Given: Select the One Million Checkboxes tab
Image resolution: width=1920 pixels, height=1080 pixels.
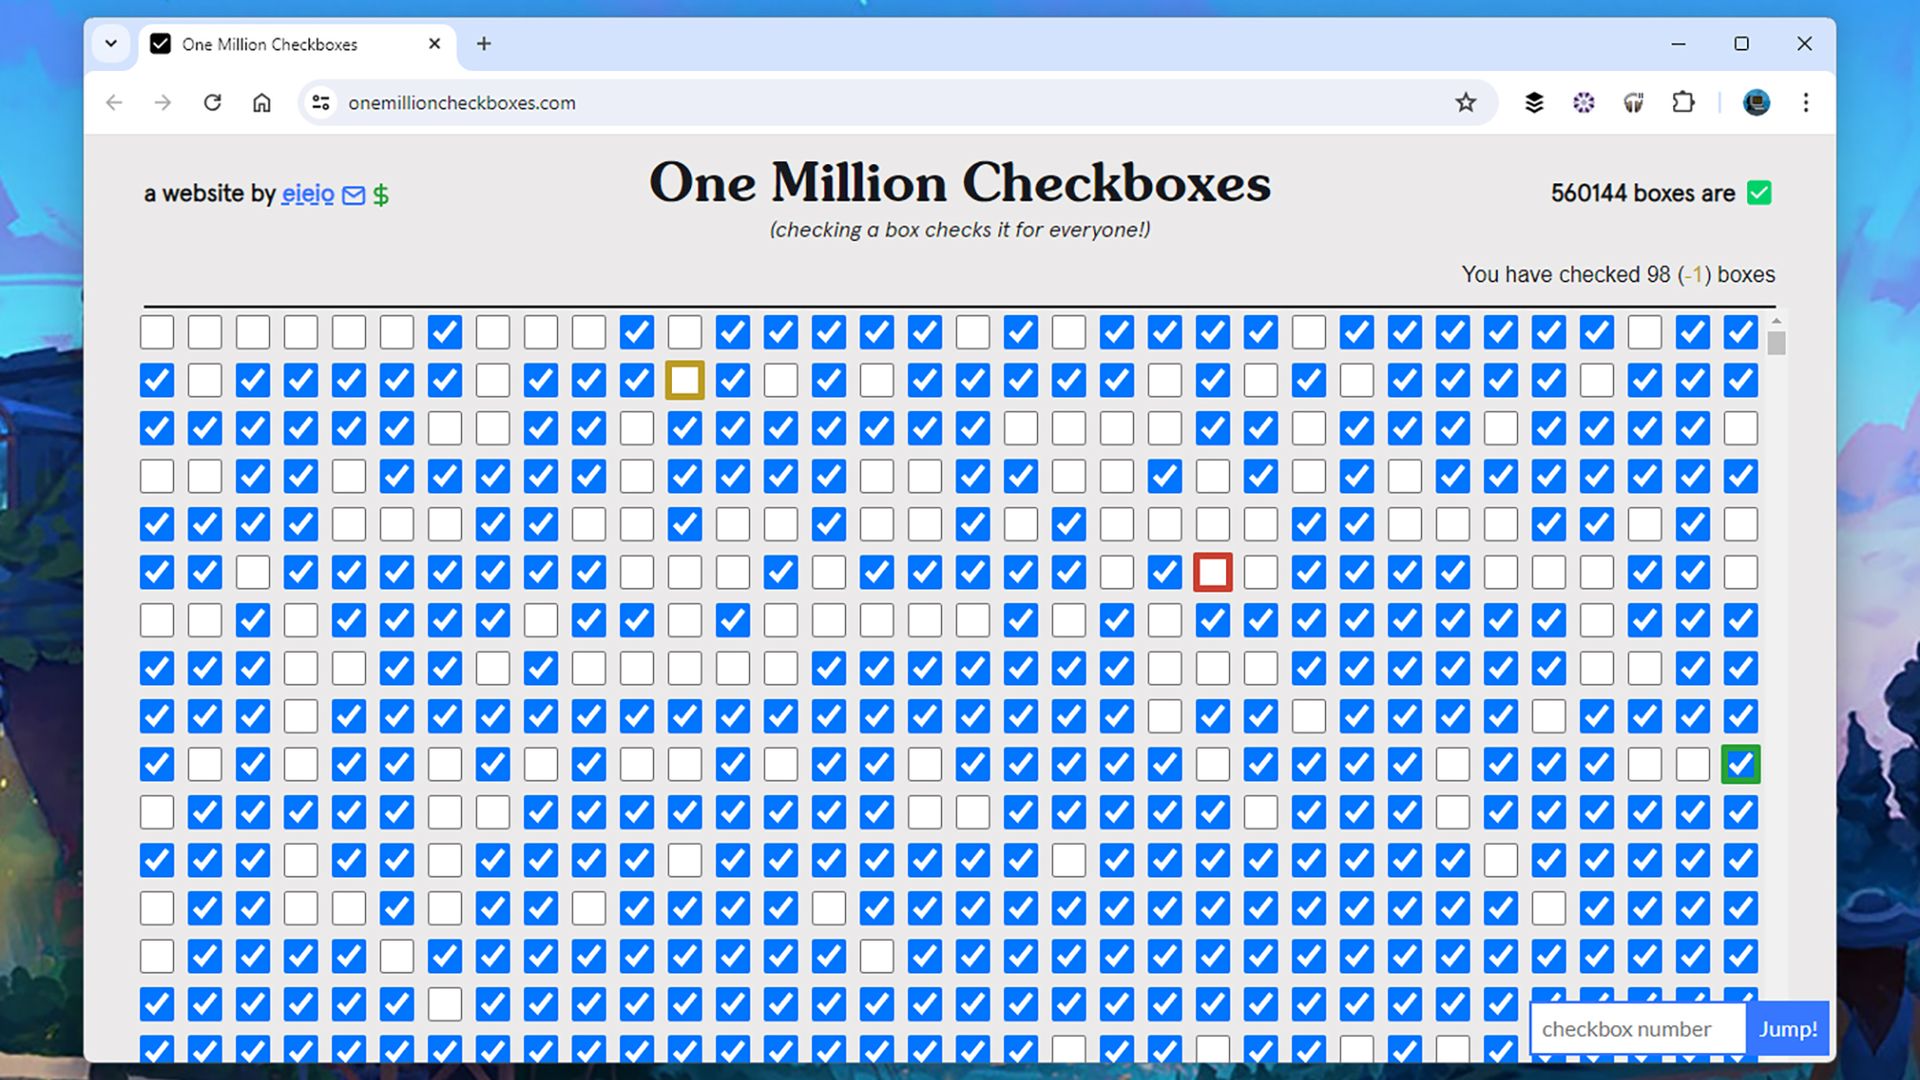Looking at the screenshot, I should [270, 44].
